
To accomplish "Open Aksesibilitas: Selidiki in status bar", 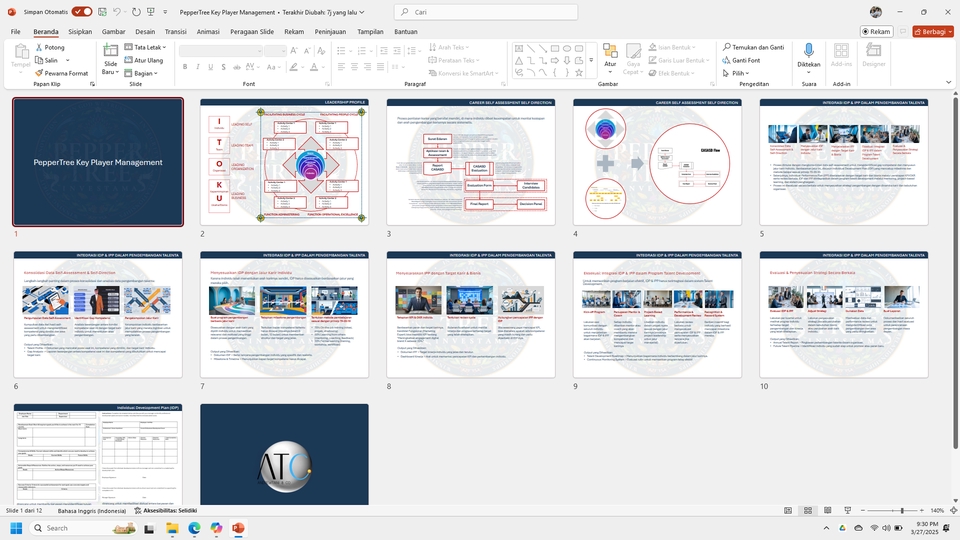I will [x=166, y=511].
